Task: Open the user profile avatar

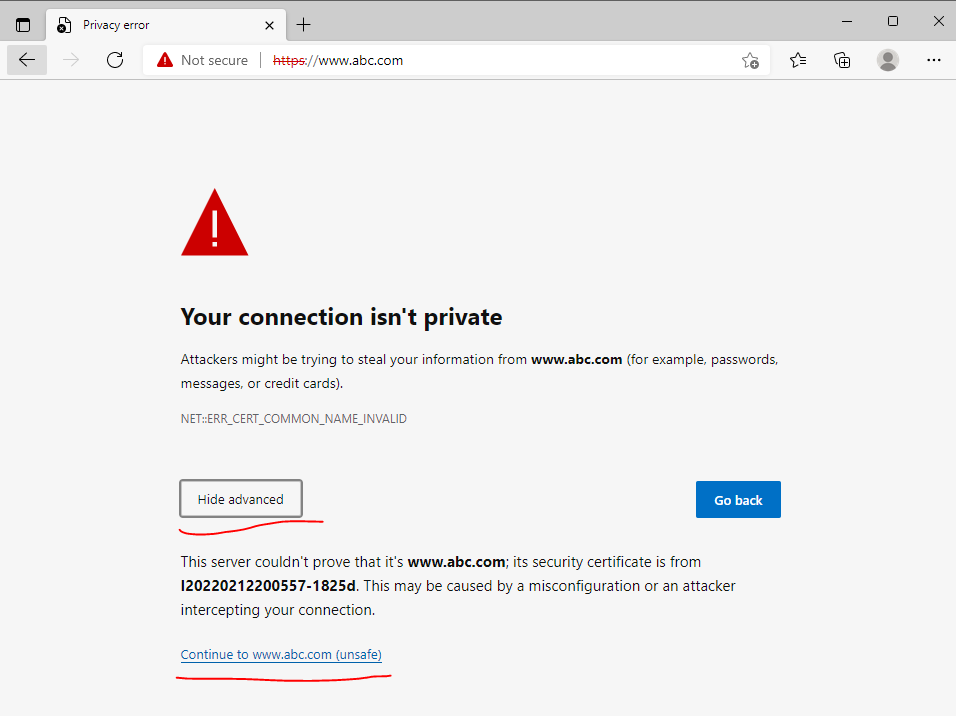Action: point(888,60)
